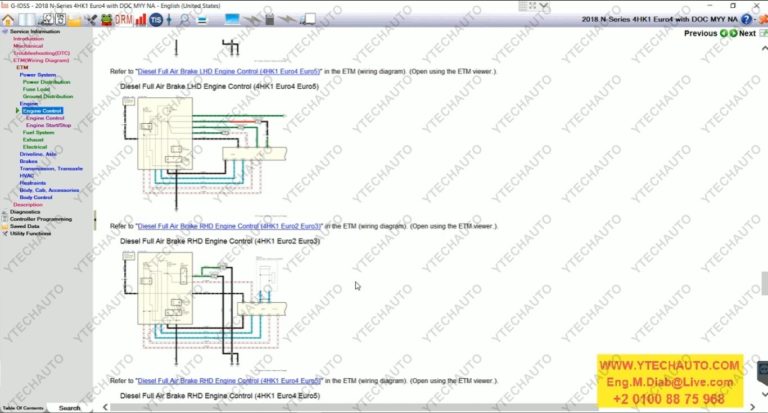Image resolution: width=768 pixels, height=413 pixels.
Task: Click the battery icon in toolbar
Action: [269, 20]
